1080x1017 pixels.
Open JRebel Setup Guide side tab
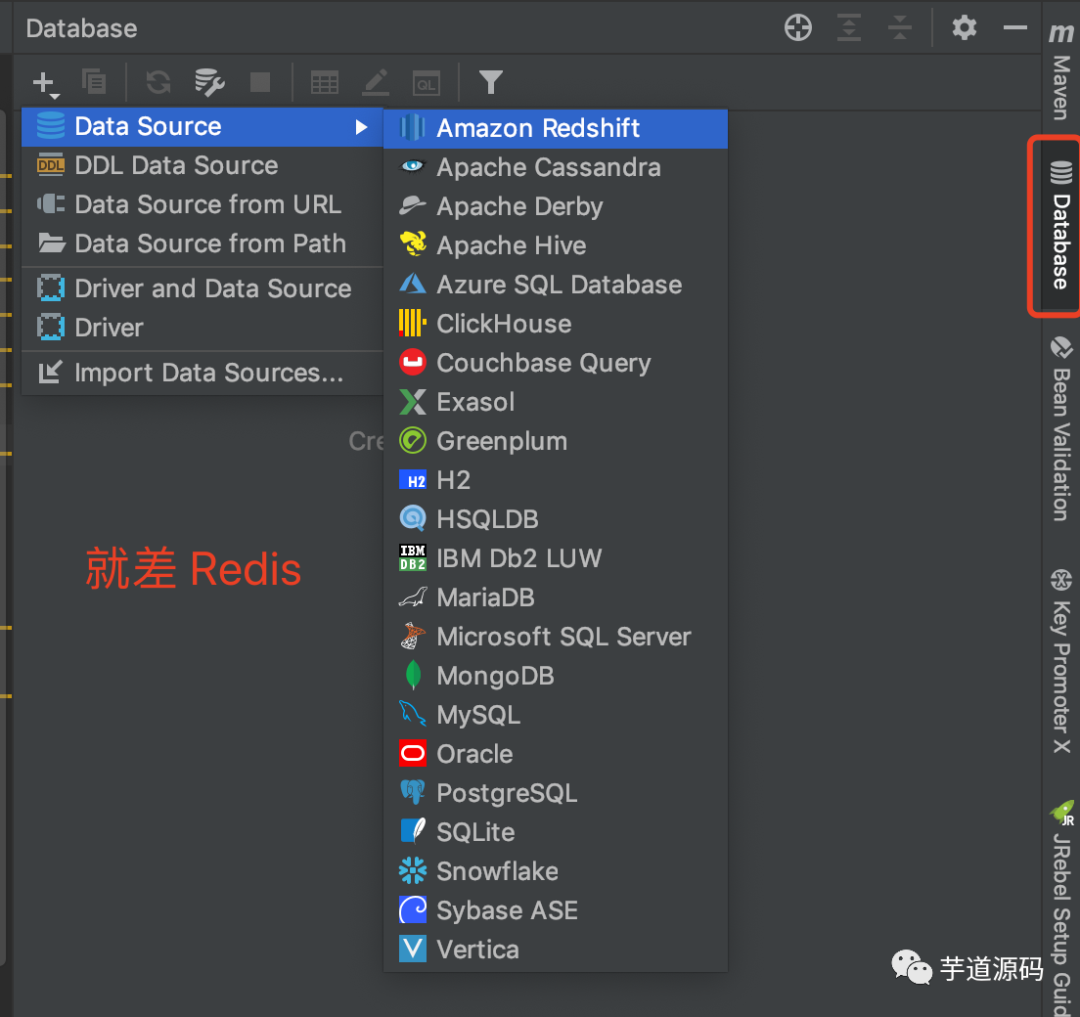[x=1061, y=908]
